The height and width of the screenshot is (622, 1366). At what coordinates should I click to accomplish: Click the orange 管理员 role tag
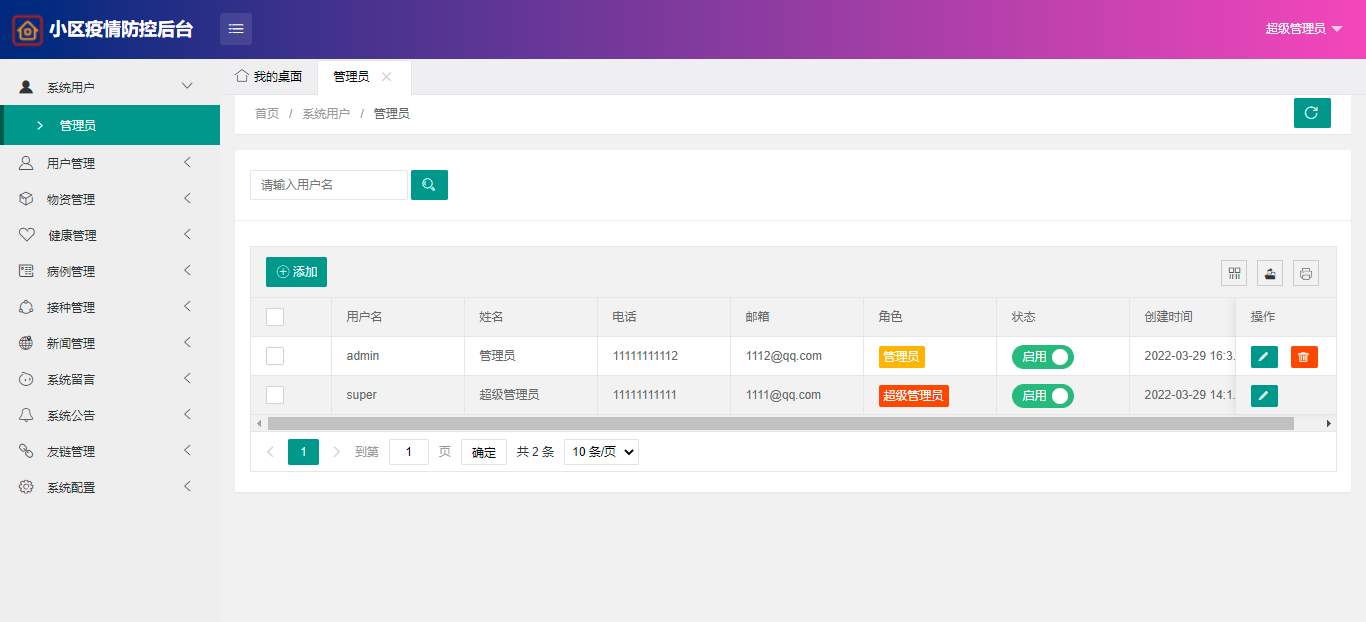click(x=902, y=357)
